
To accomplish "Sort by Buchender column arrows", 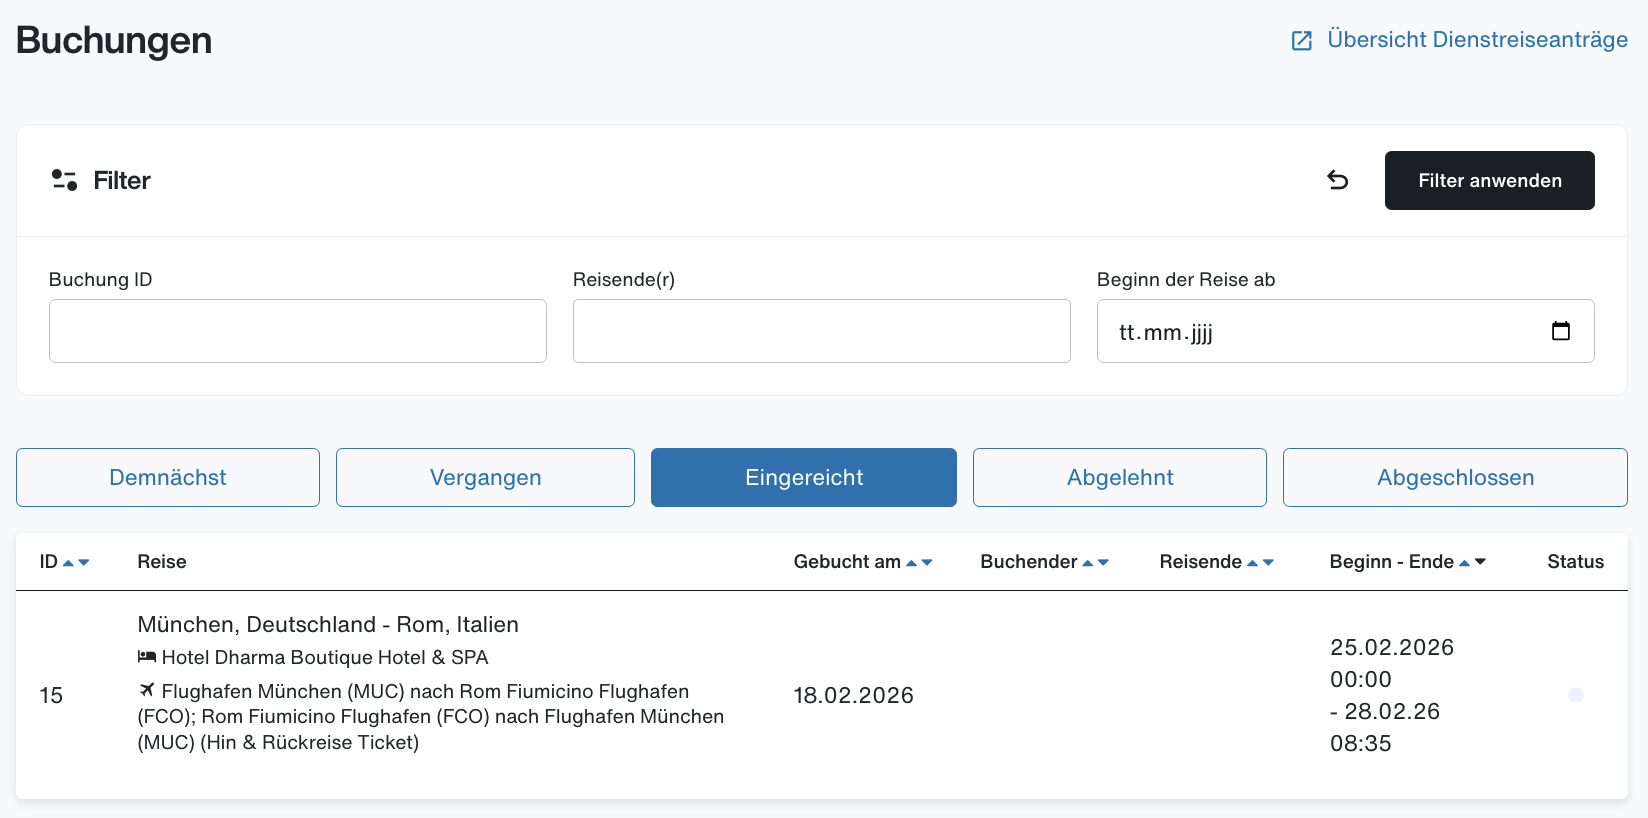I will click(1096, 563).
